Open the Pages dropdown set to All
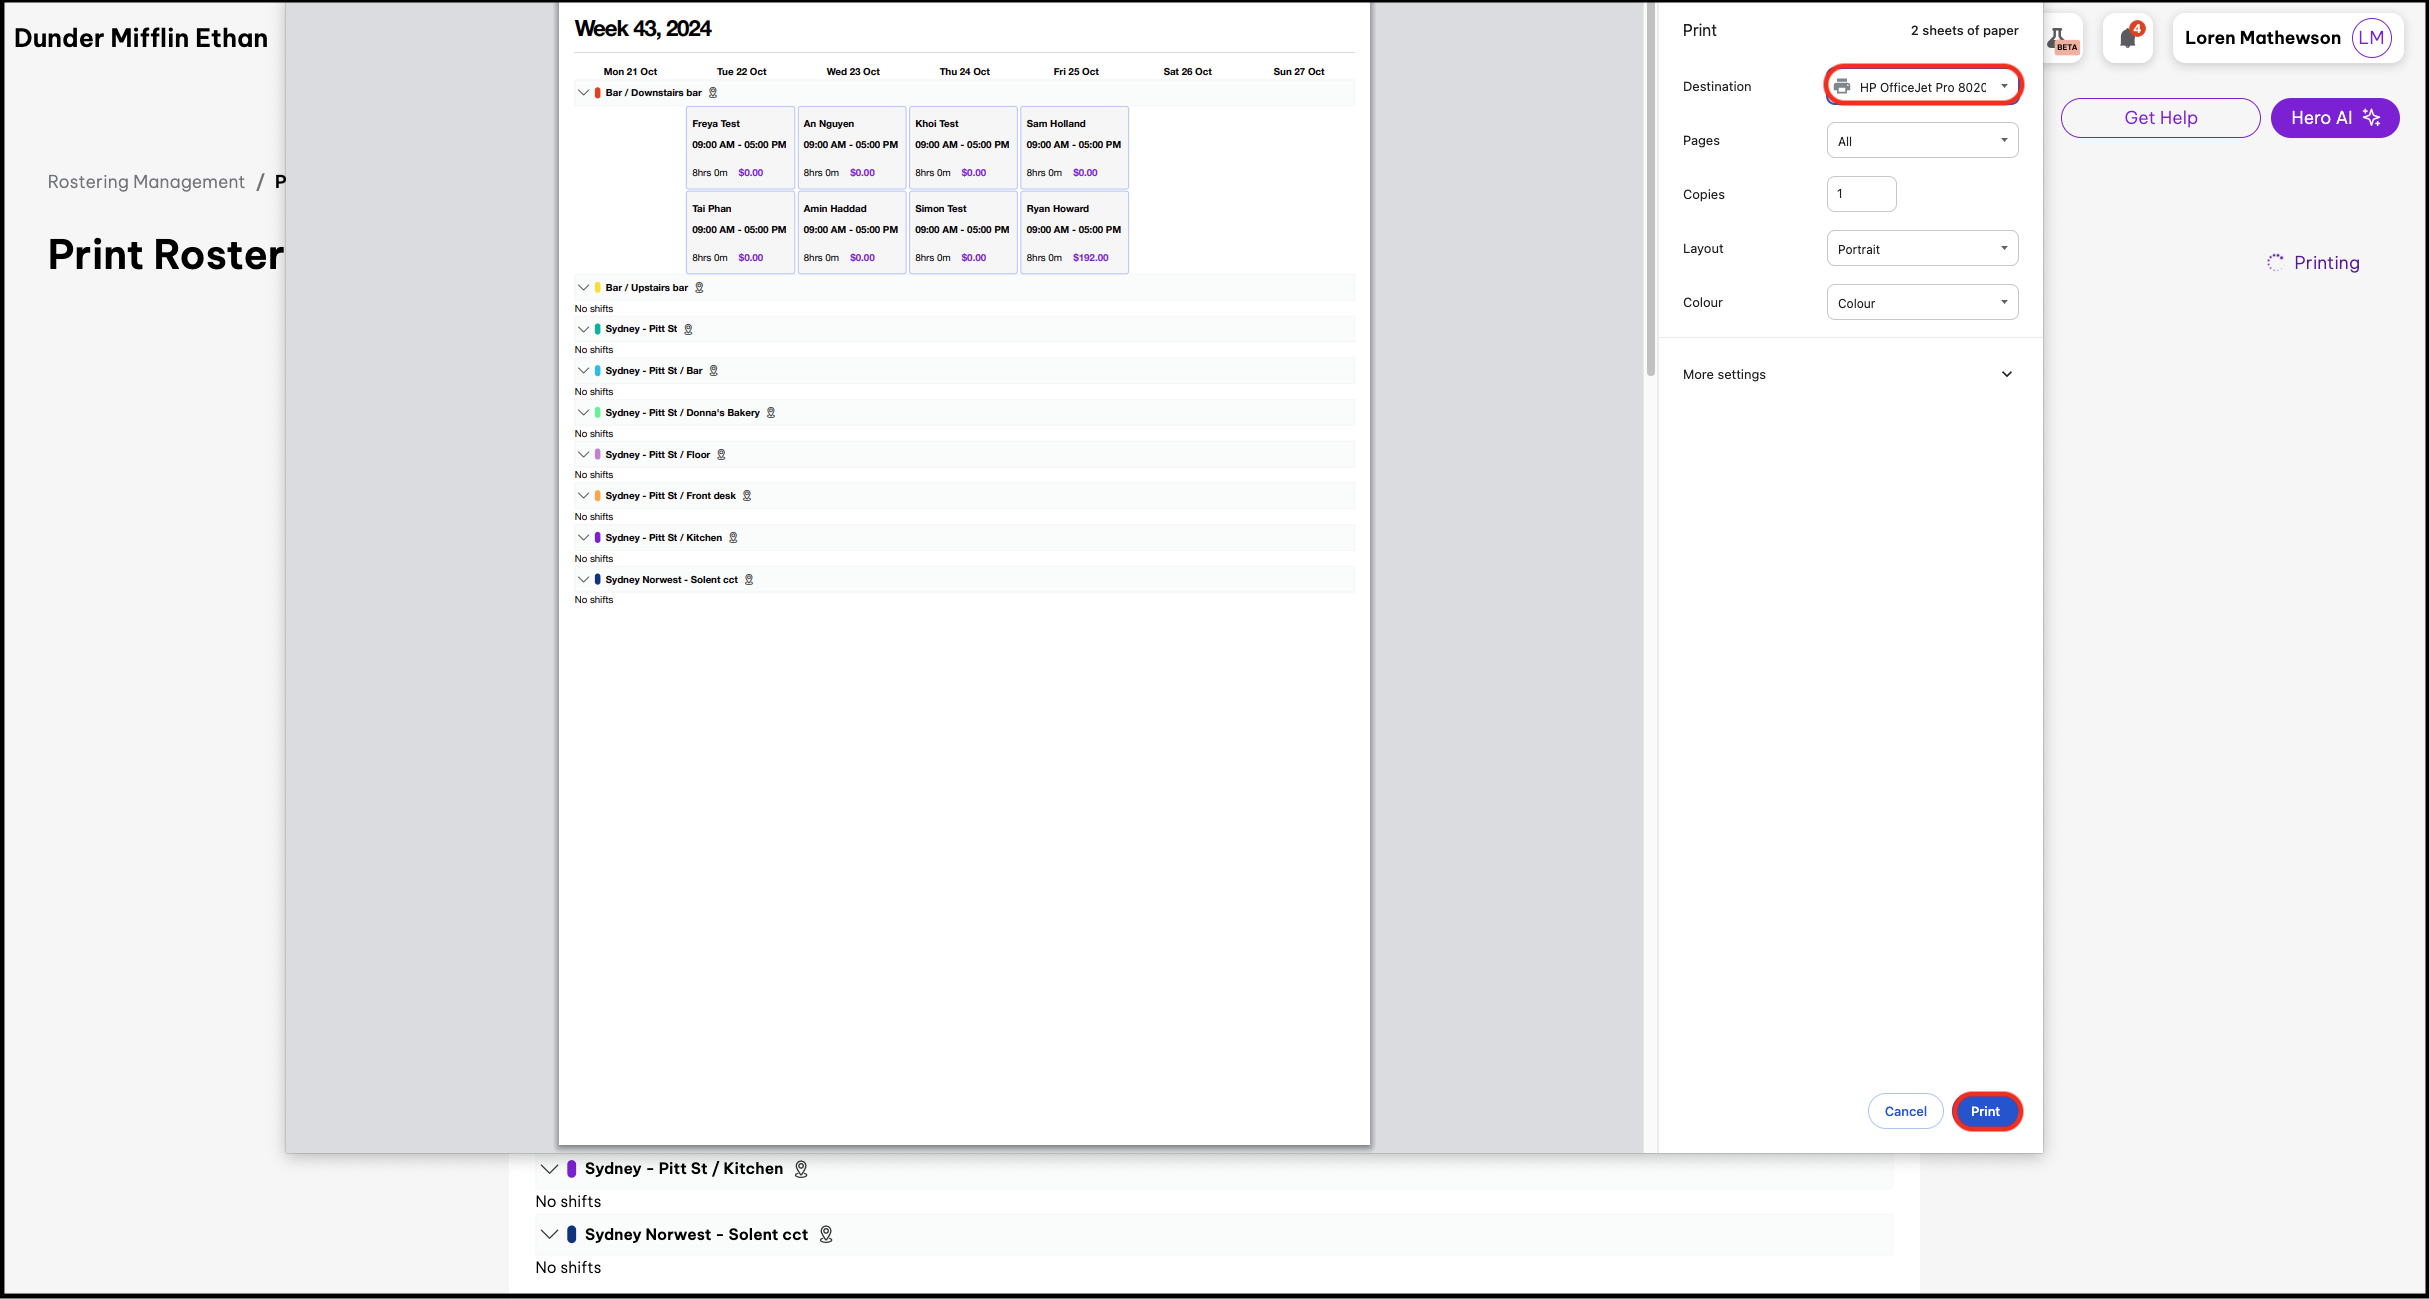This screenshot has height=1299, width=2429. click(1922, 141)
